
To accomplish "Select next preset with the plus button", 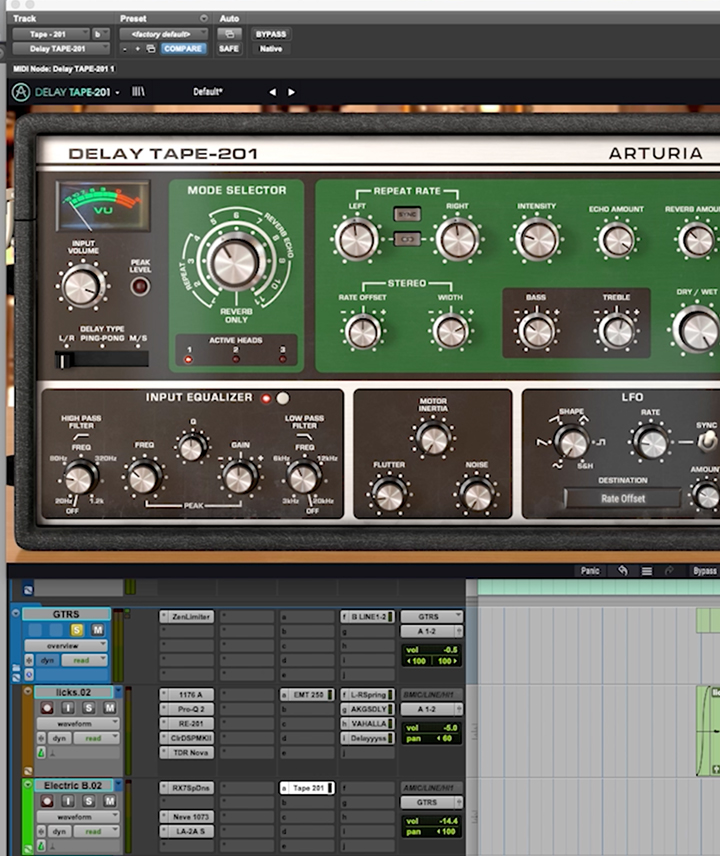I will 138,49.
